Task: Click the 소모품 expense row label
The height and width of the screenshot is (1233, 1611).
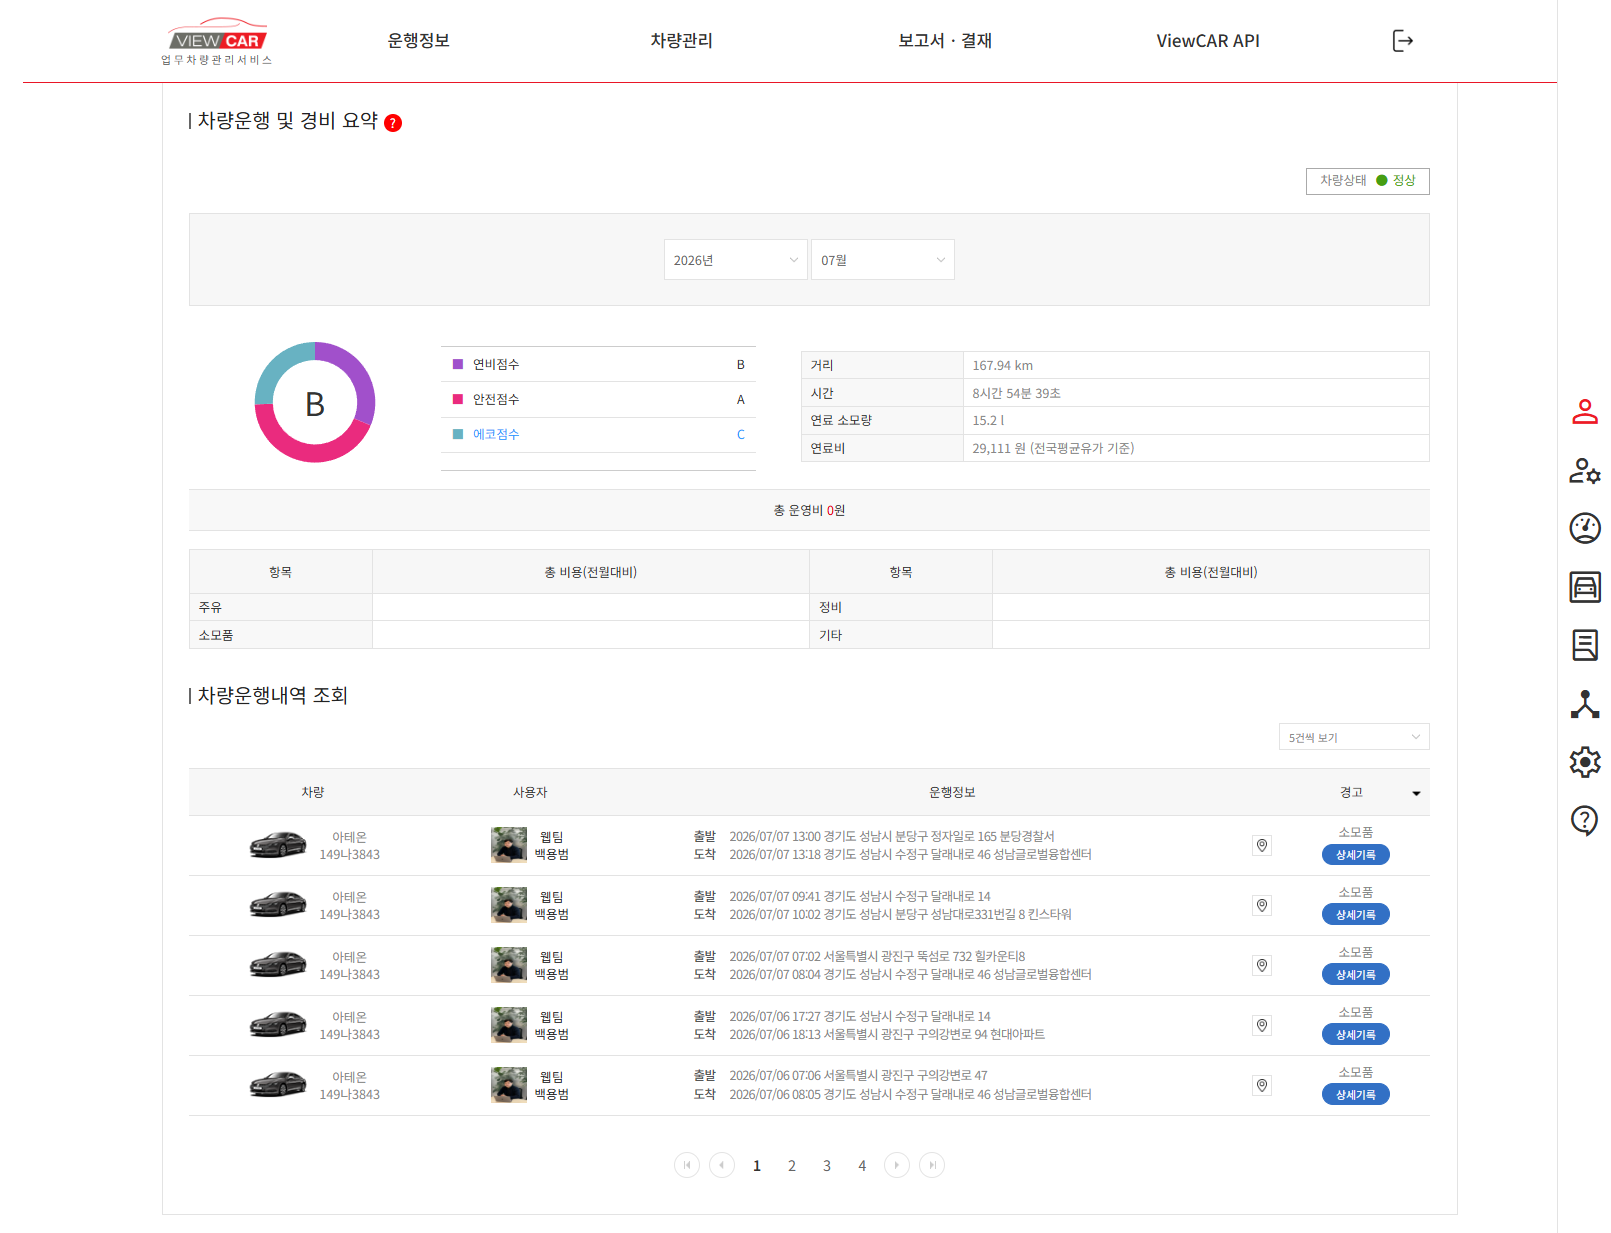Action: tap(216, 636)
